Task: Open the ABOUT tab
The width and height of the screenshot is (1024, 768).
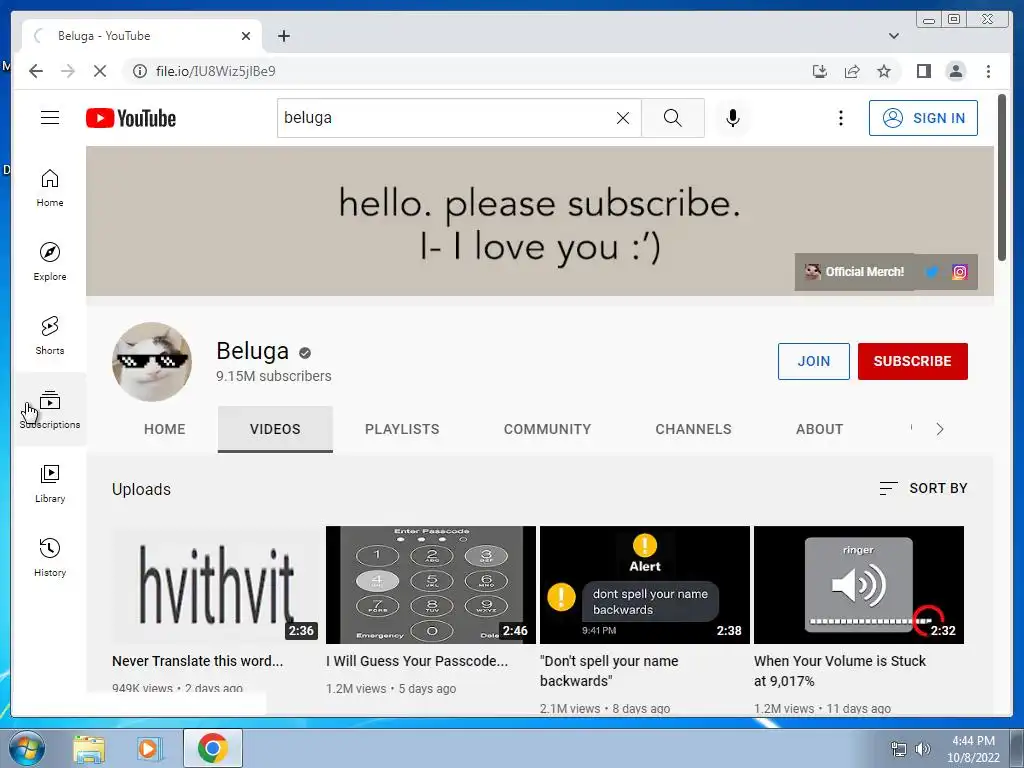Action: click(x=820, y=429)
